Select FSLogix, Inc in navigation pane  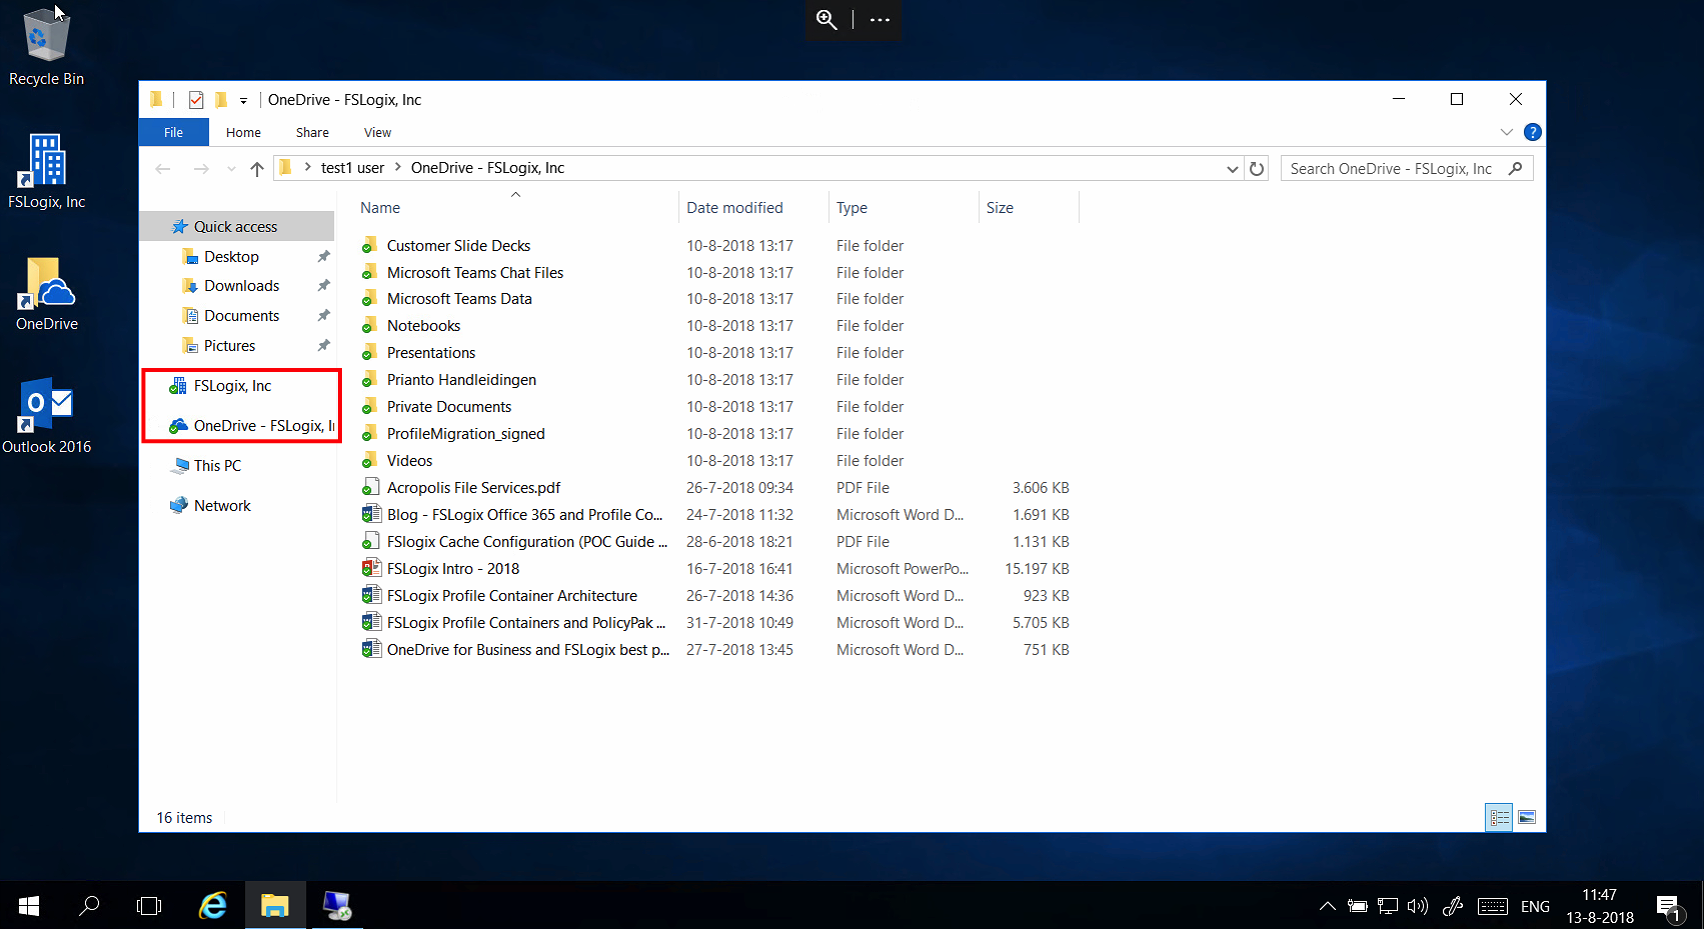(232, 386)
